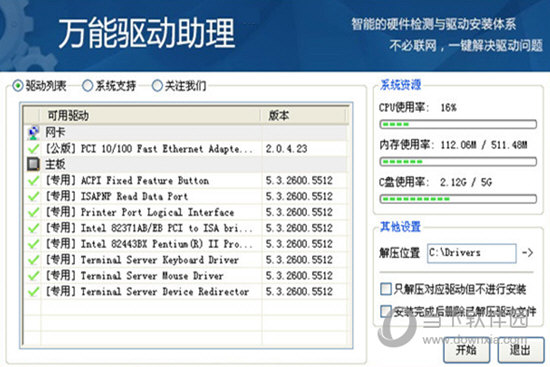Viewport: 550px width, 367px height.
Task: Select PCI 10/100 Fast Ethernet Adapter row text
Action: [x=149, y=148]
